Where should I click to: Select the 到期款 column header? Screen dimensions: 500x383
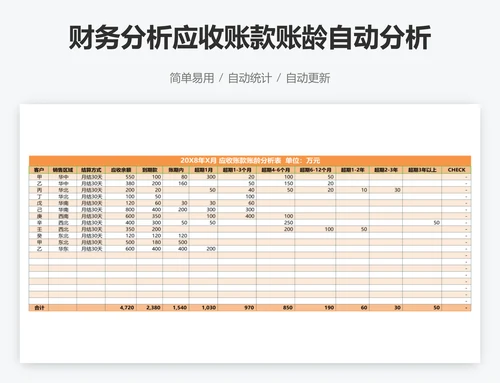pyautogui.click(x=150, y=170)
